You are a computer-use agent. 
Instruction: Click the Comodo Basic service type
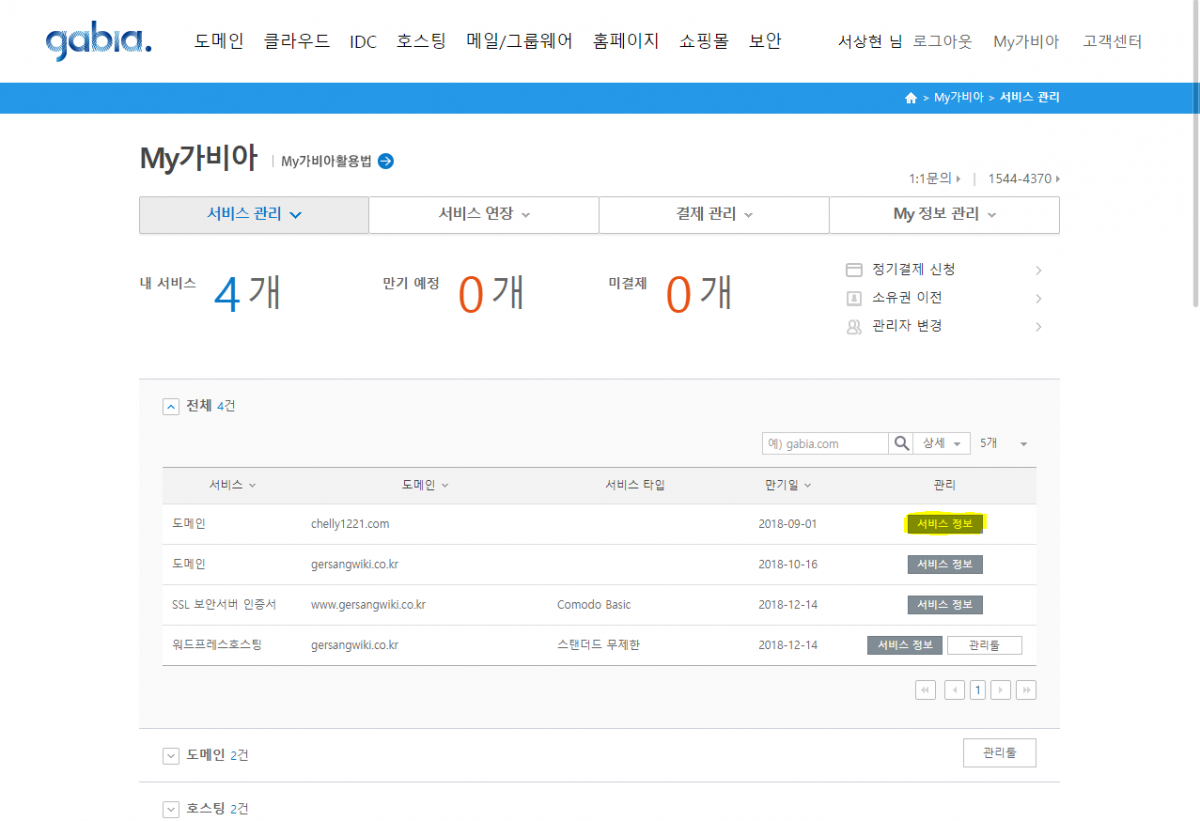(x=594, y=605)
